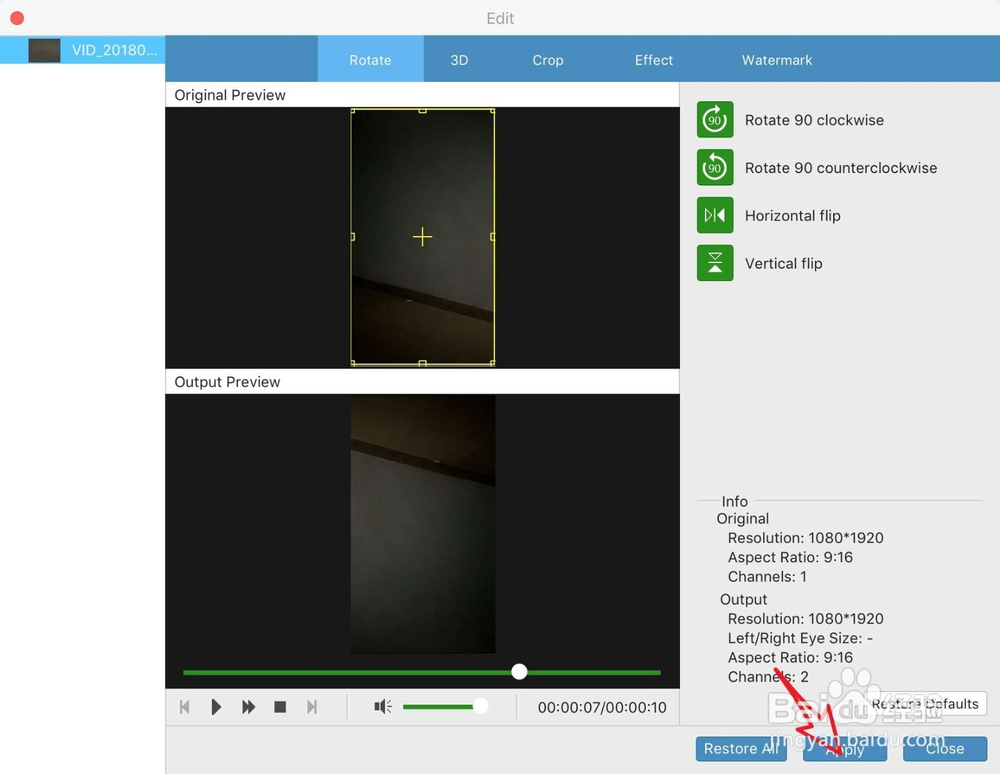Click Restore Defaults button
The image size is (1000, 774).
point(925,704)
